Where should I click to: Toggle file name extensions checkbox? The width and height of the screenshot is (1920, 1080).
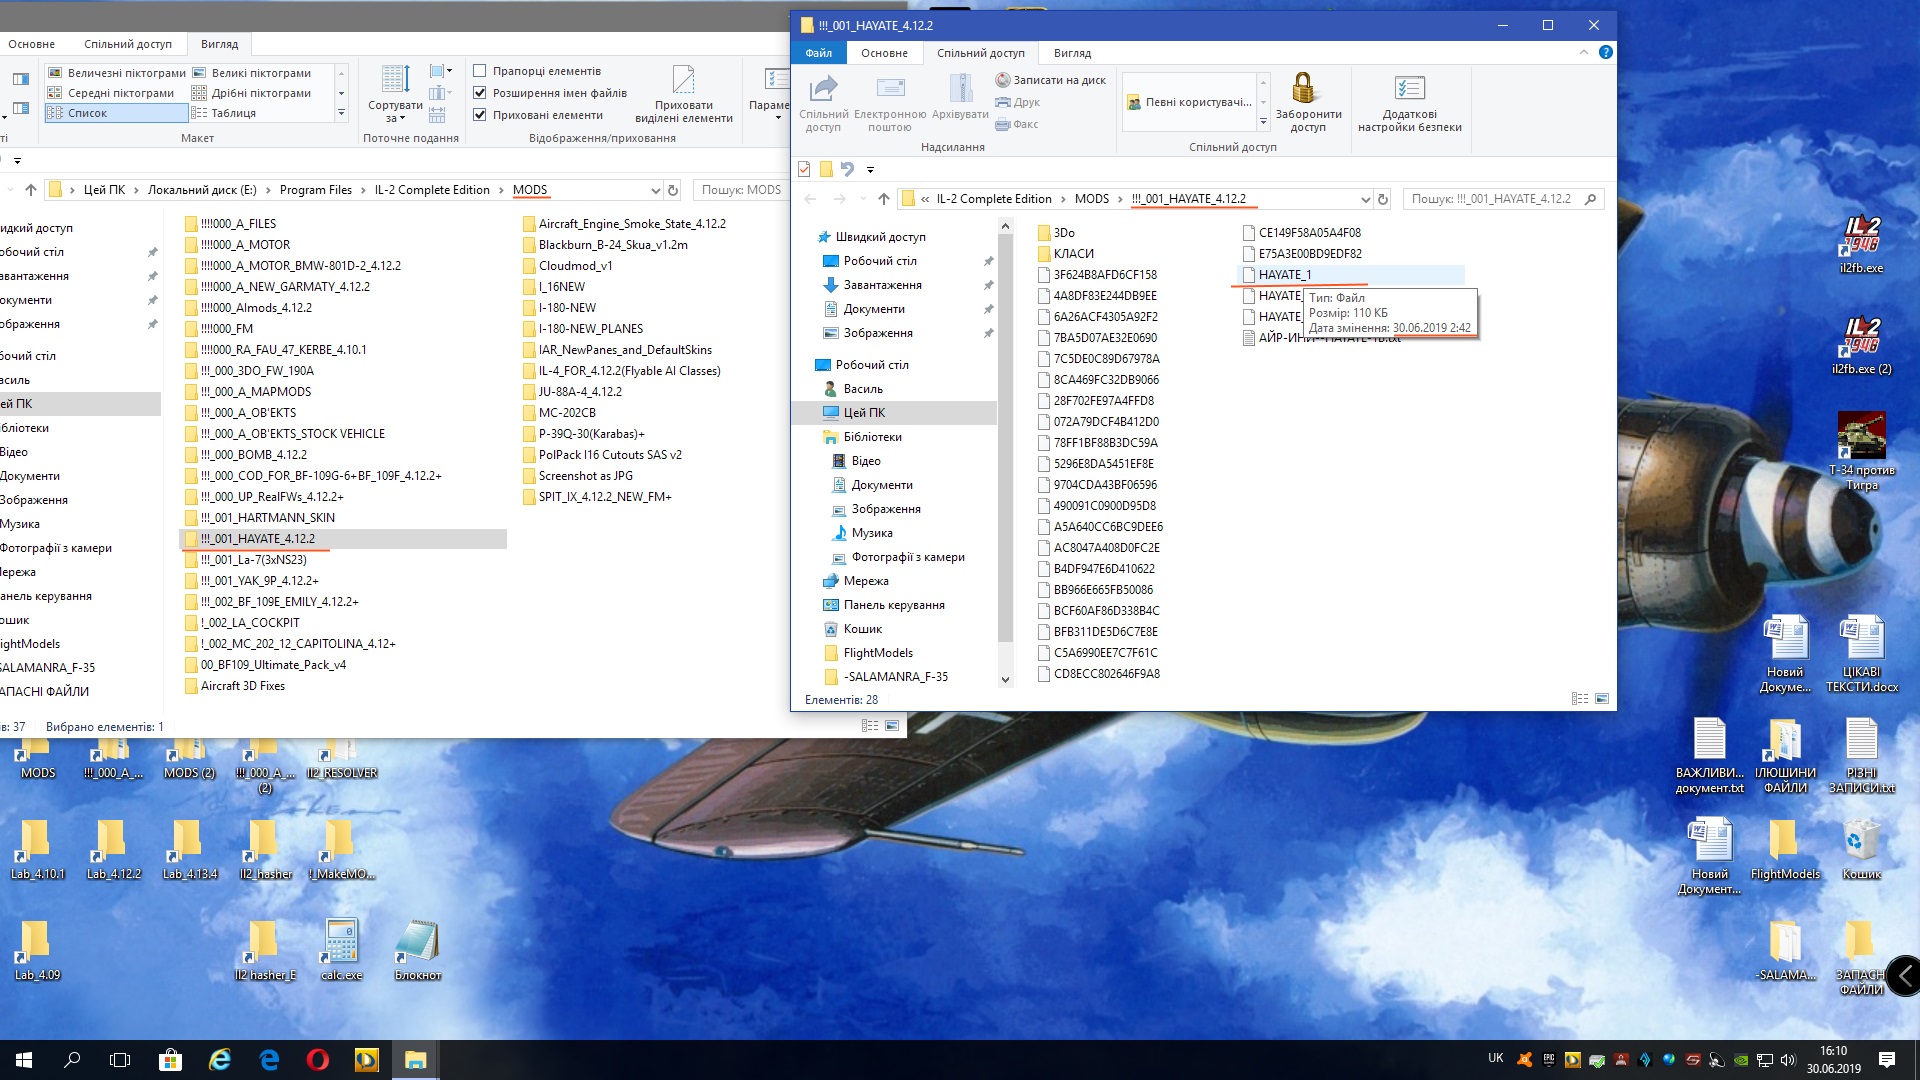click(x=480, y=93)
